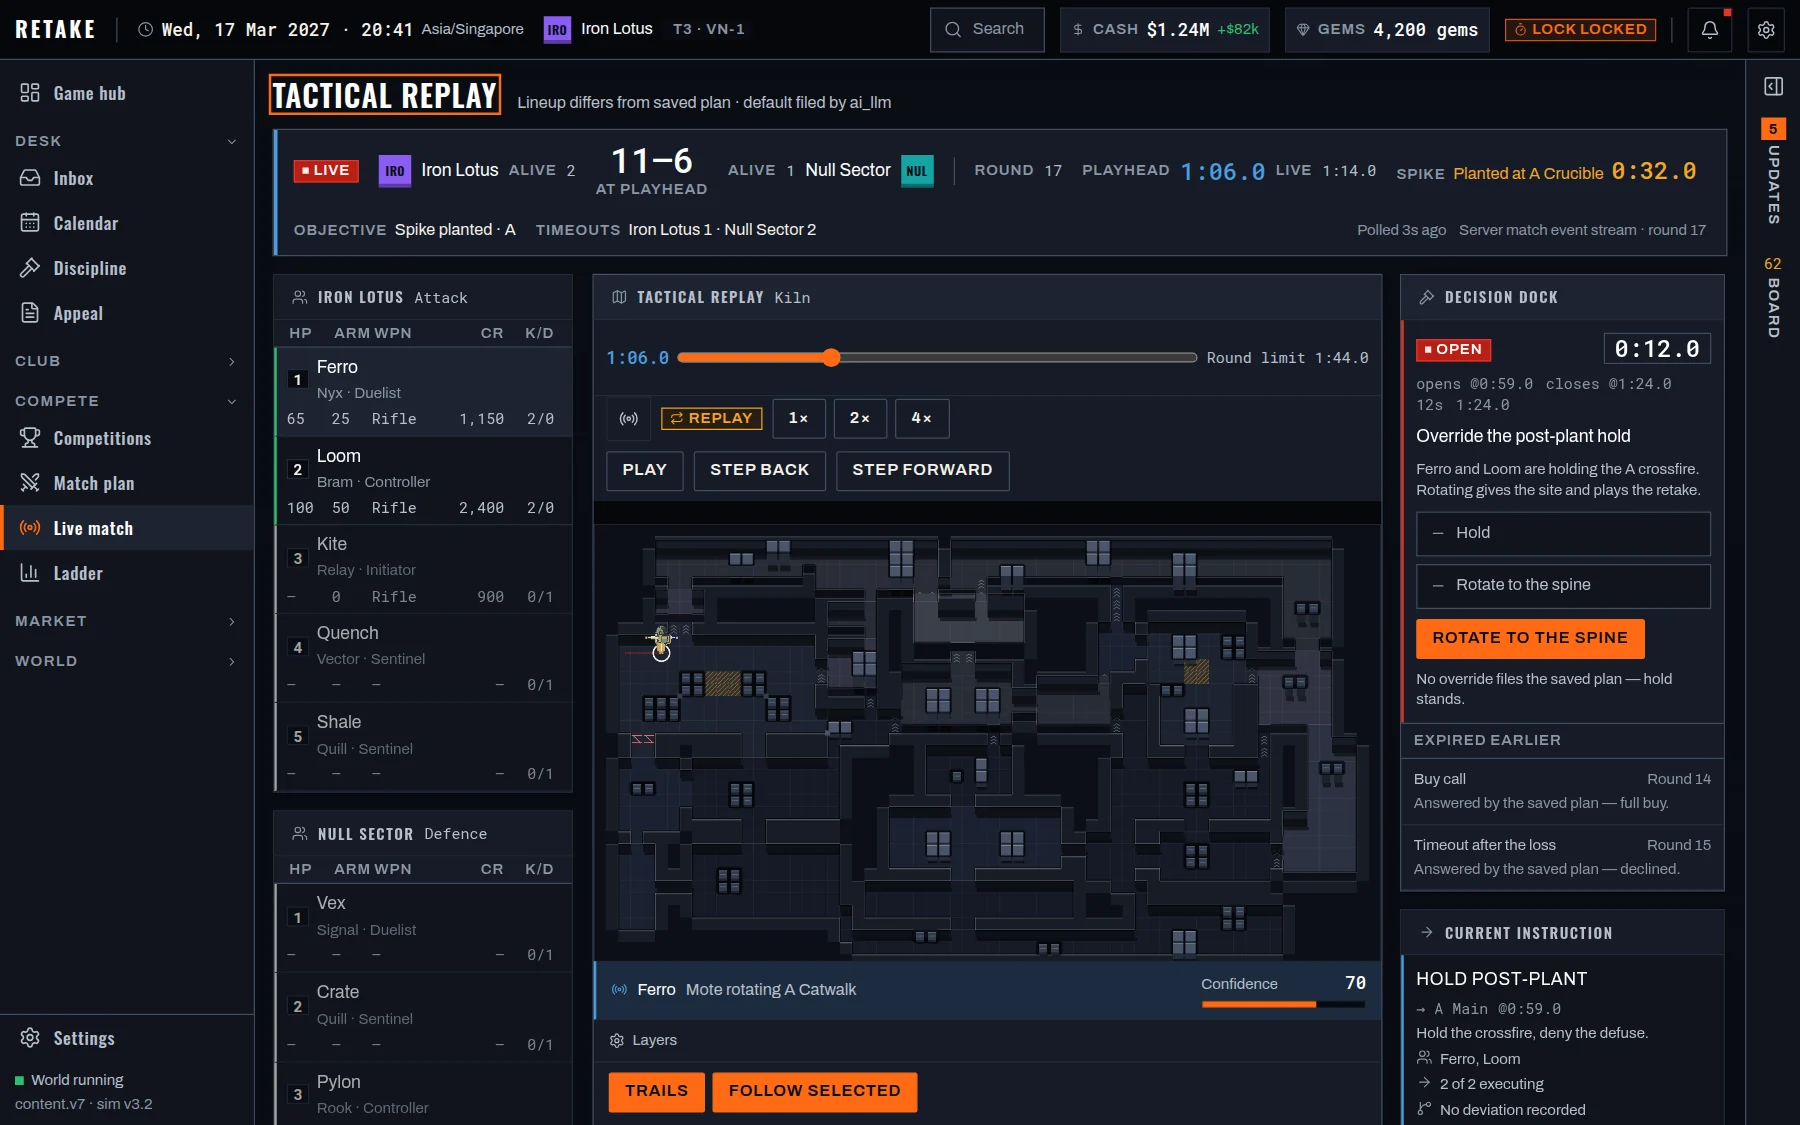Toggle TRAILS layer
Image resolution: width=1800 pixels, height=1125 pixels.
coord(657,1091)
